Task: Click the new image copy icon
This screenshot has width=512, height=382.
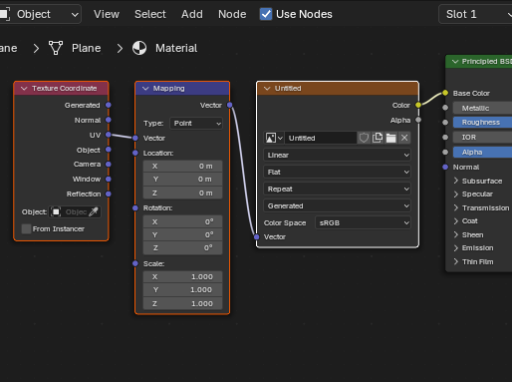Action: (x=377, y=138)
